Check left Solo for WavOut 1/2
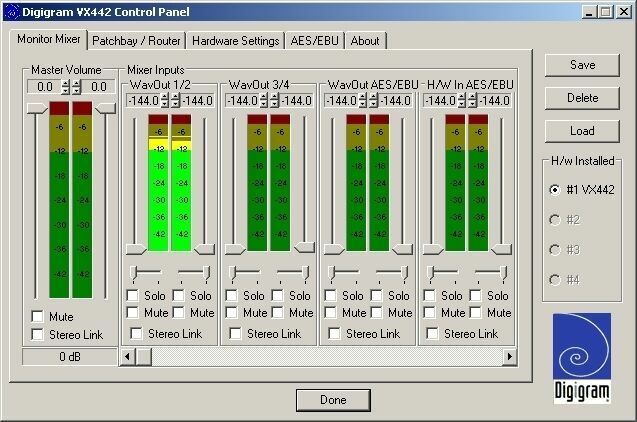Screen dimensions: 637x422 click(132, 295)
